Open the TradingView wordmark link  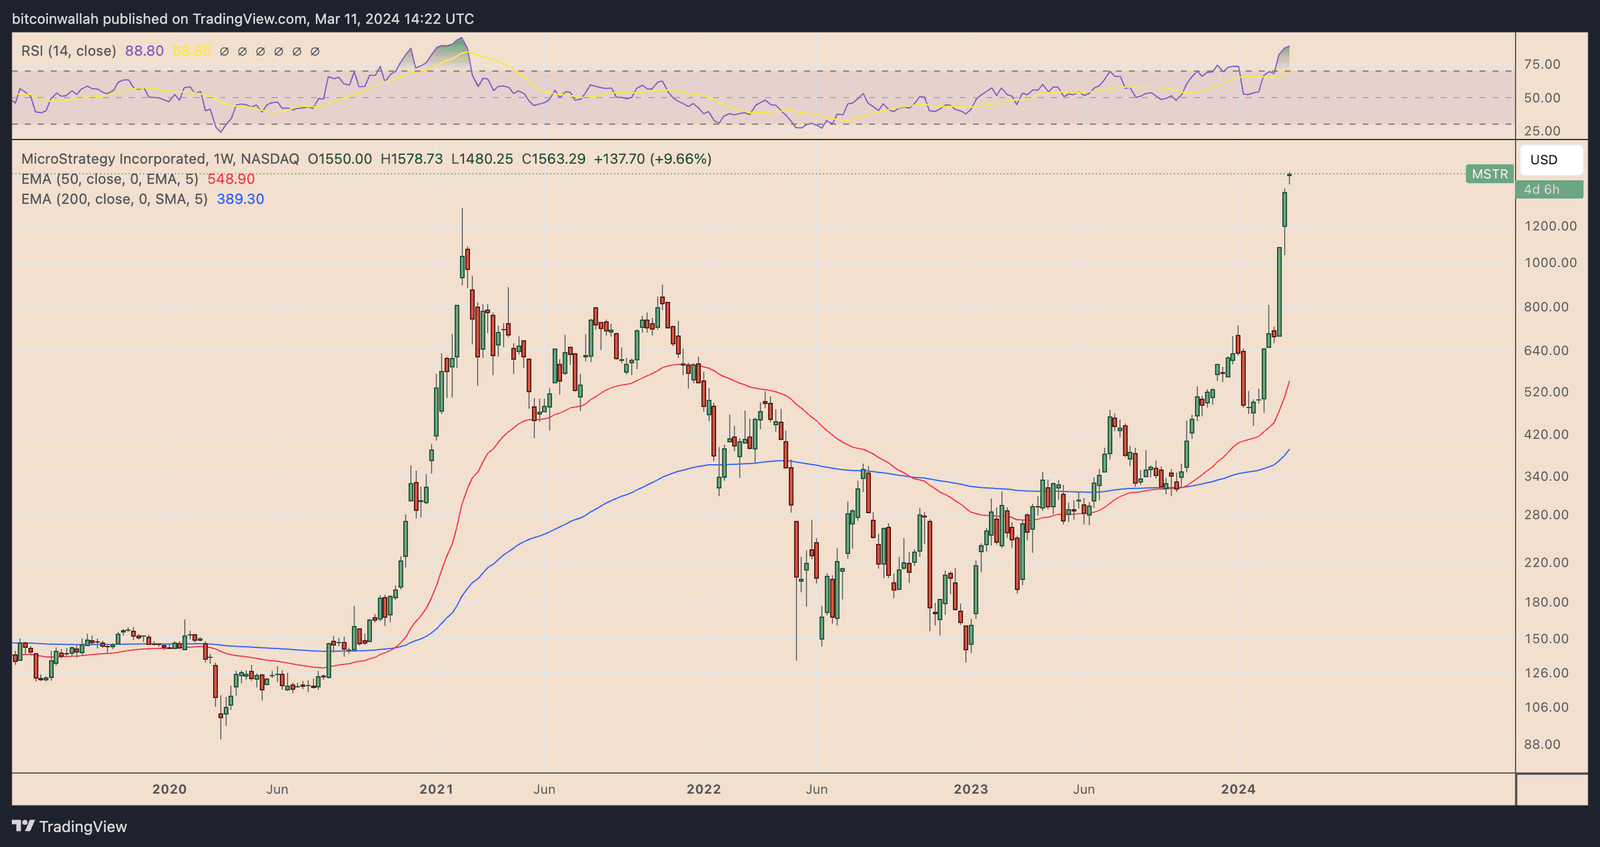pos(83,826)
